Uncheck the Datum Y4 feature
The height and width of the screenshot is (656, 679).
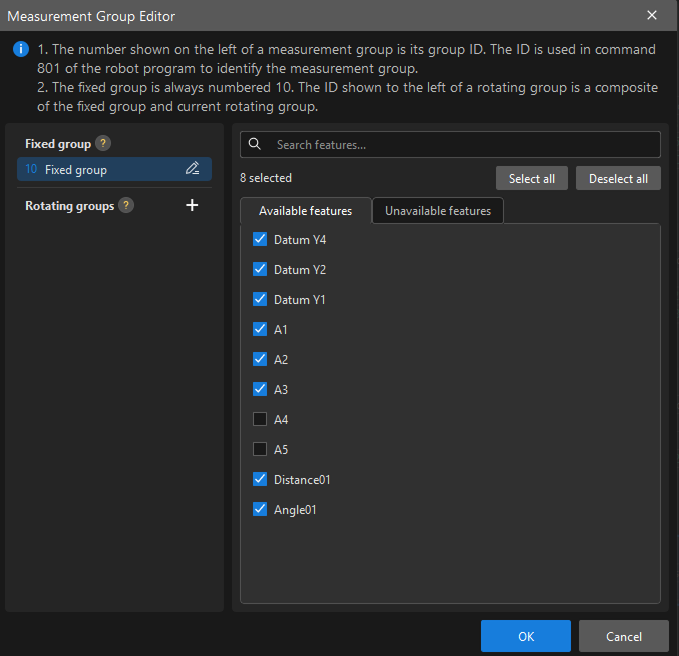pos(260,239)
